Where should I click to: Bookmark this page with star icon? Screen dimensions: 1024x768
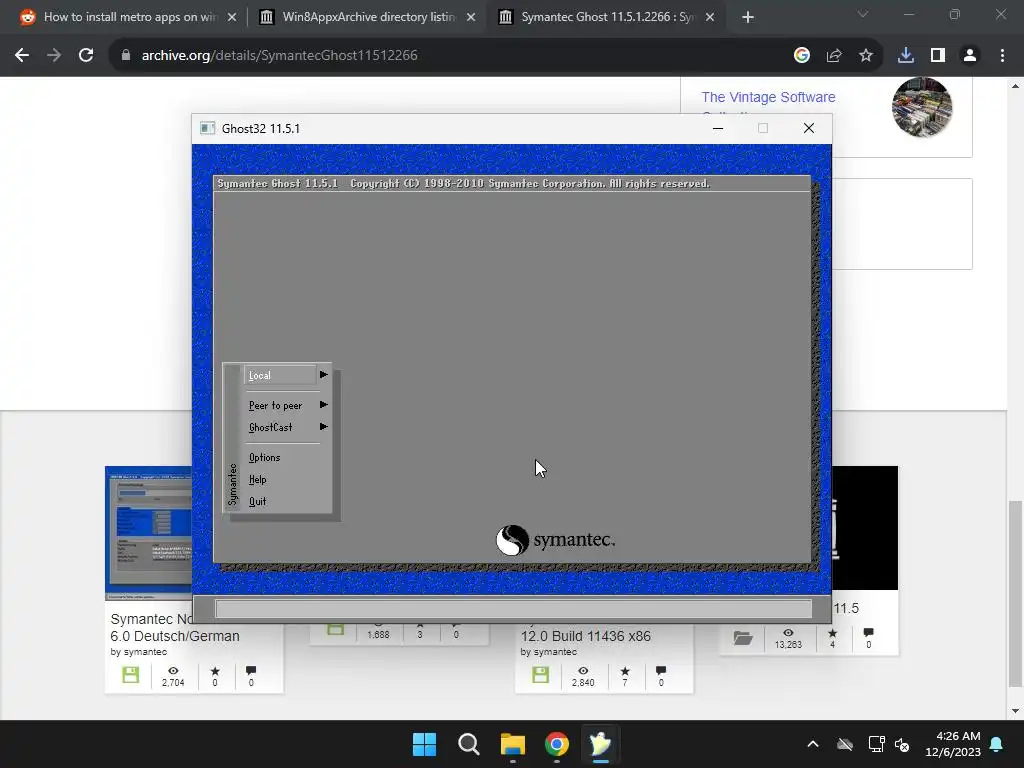866,56
